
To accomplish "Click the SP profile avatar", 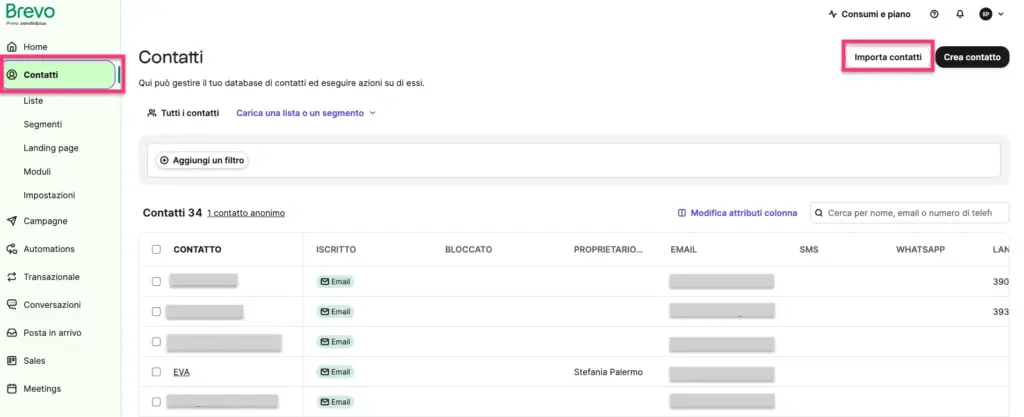I will click(985, 14).
